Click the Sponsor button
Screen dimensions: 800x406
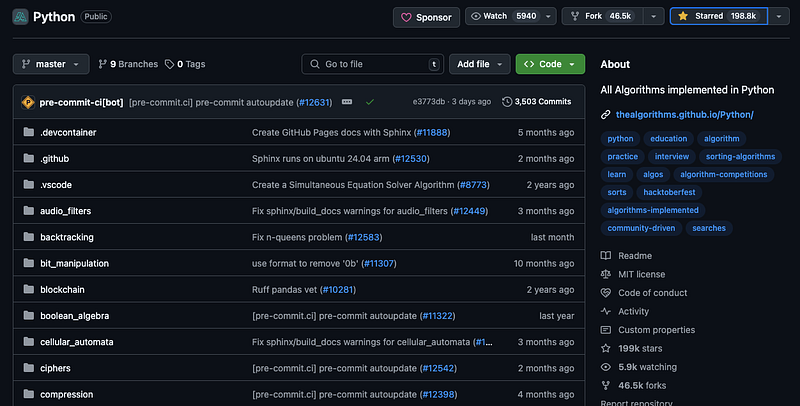click(426, 17)
